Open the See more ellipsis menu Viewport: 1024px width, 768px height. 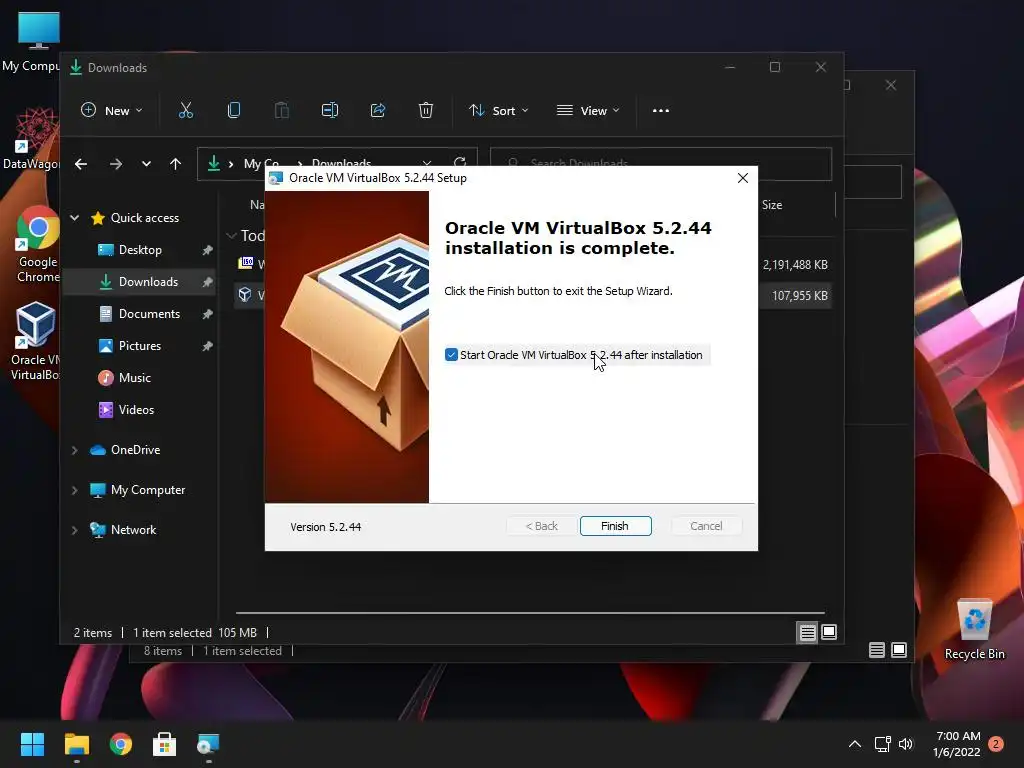coord(661,110)
